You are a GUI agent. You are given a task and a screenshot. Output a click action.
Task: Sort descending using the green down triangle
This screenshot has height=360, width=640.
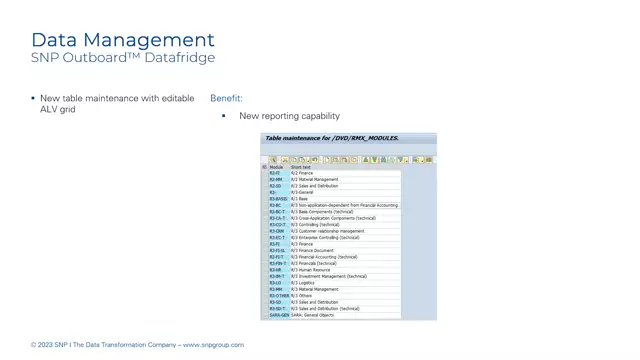375,160
